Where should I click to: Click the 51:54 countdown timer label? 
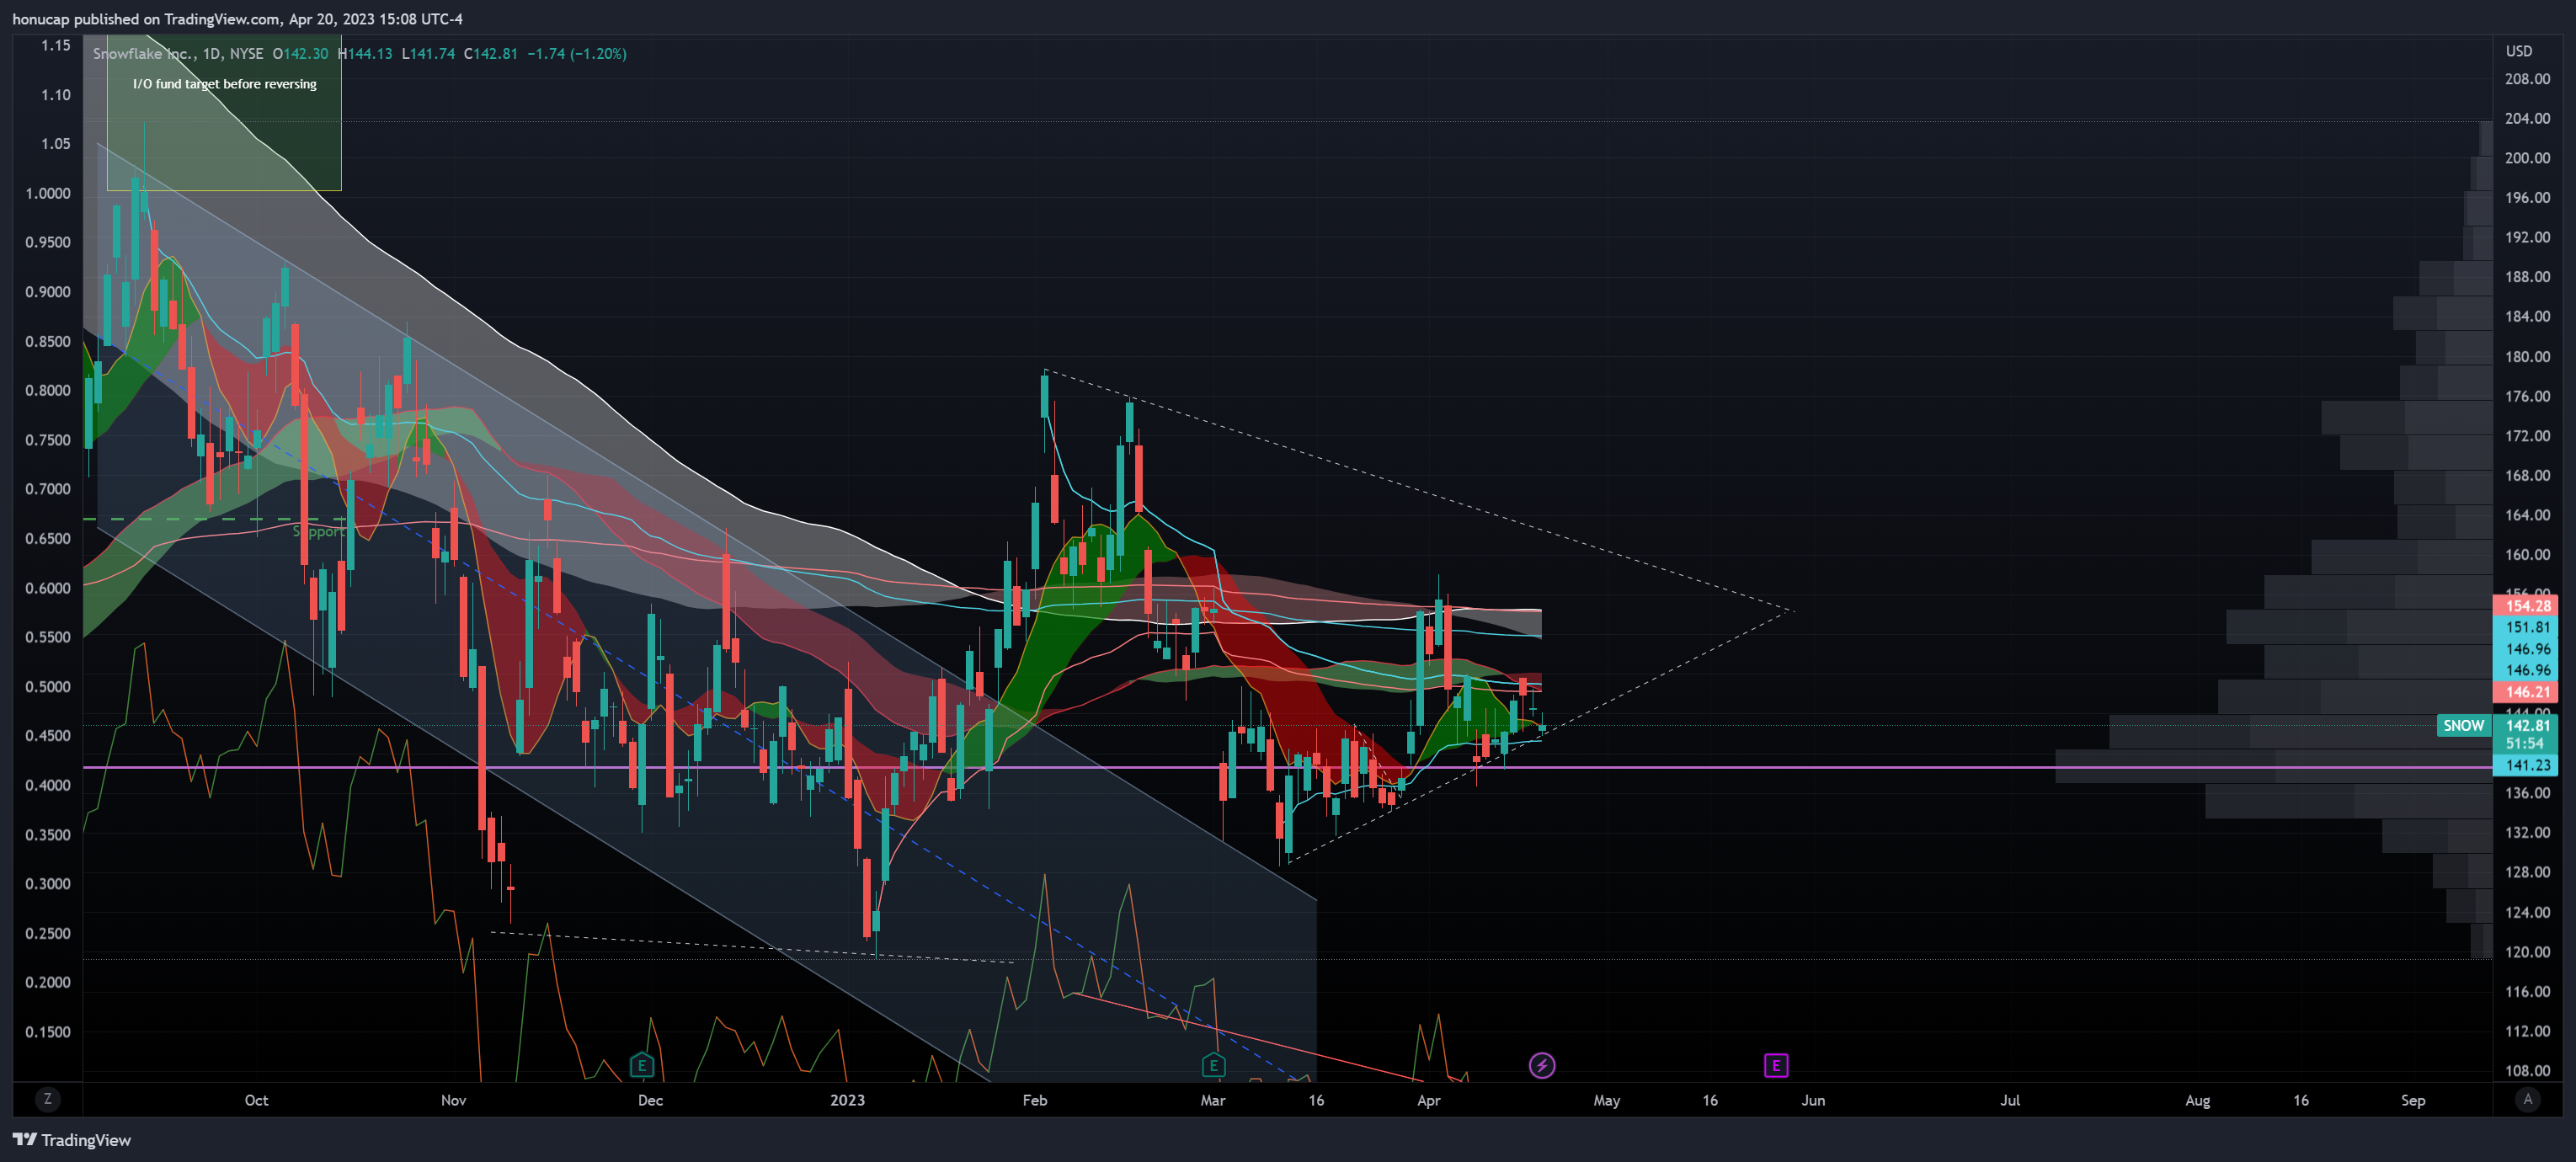(x=2524, y=743)
